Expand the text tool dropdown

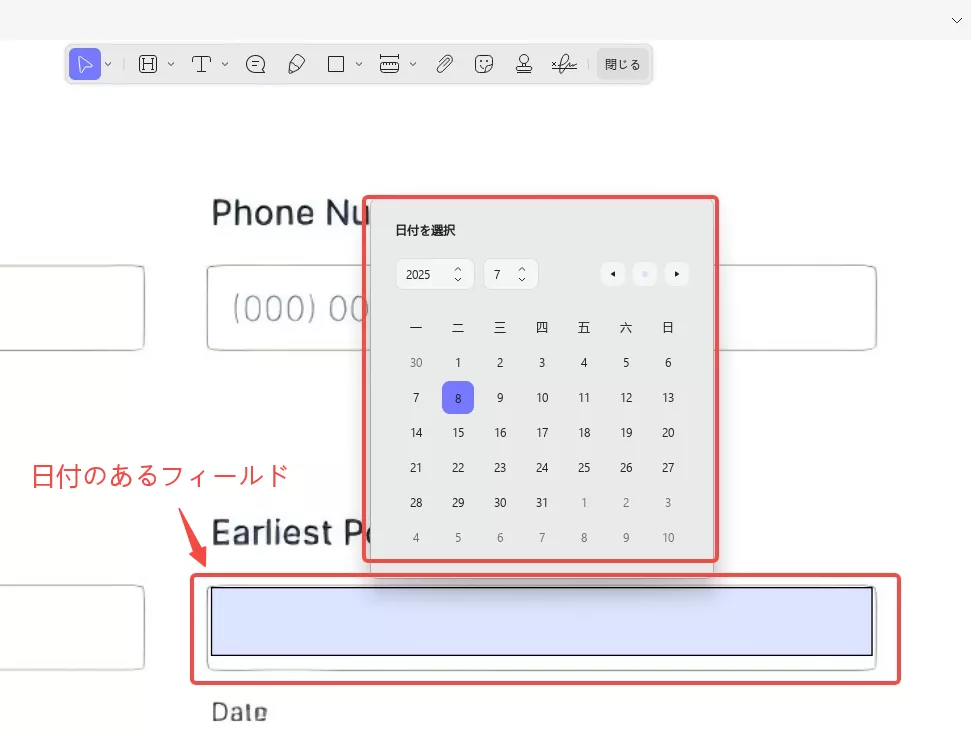pyautogui.click(x=225, y=64)
